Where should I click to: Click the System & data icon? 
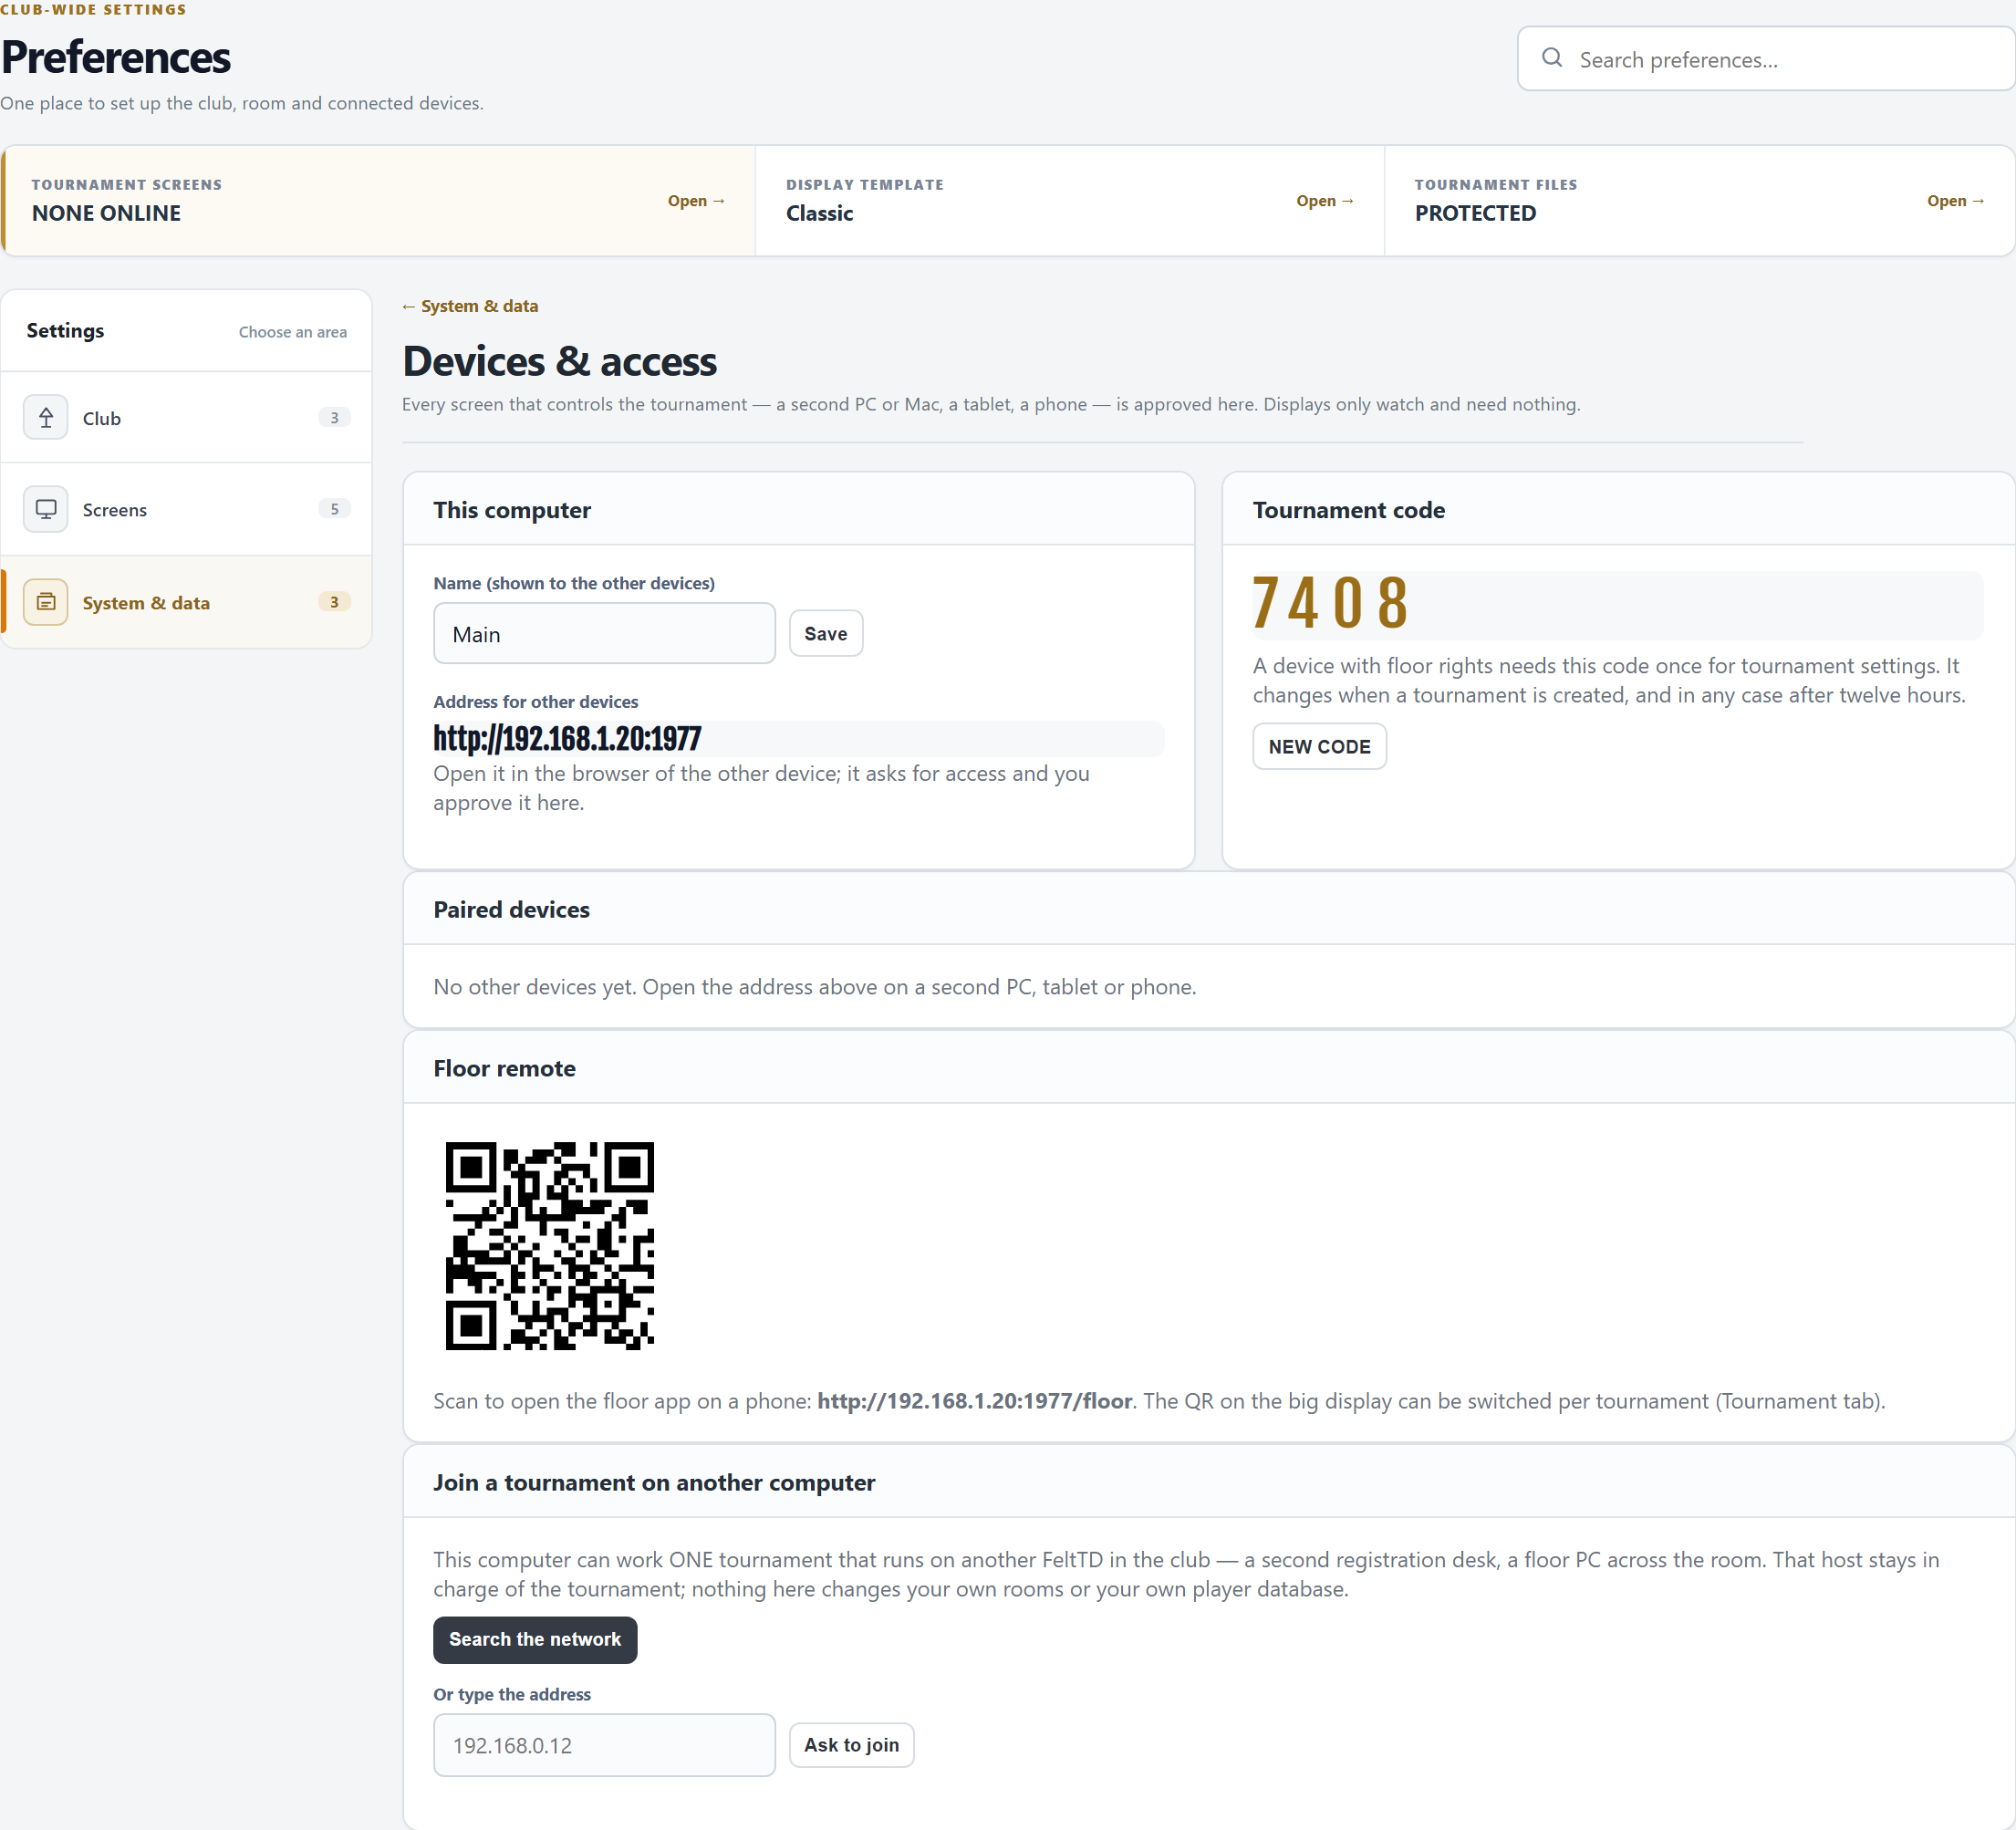[x=46, y=602]
